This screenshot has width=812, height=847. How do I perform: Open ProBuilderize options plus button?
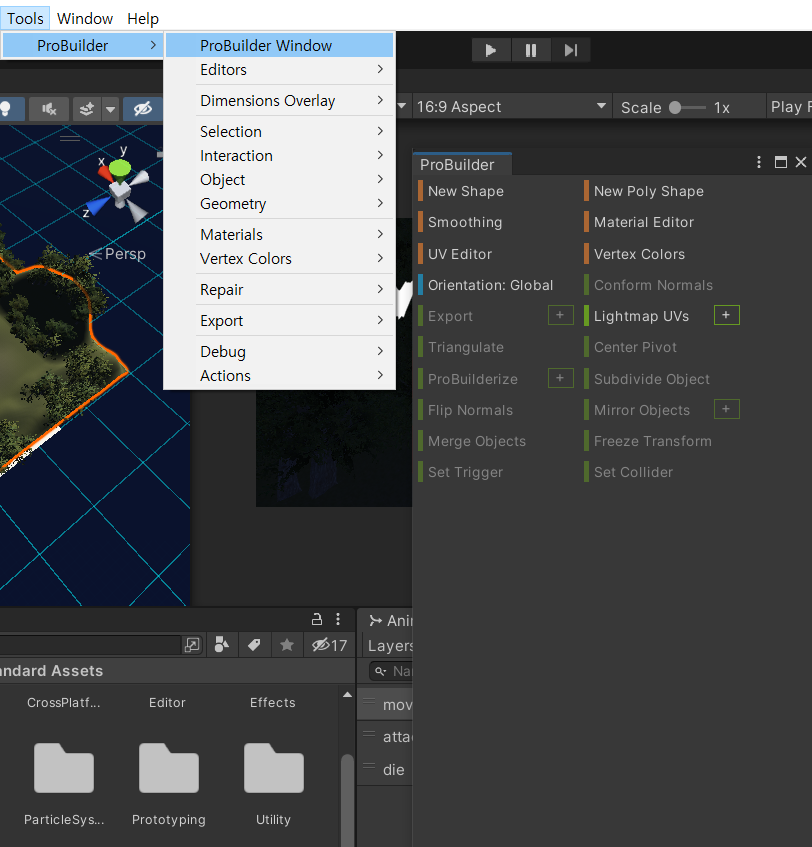click(560, 378)
